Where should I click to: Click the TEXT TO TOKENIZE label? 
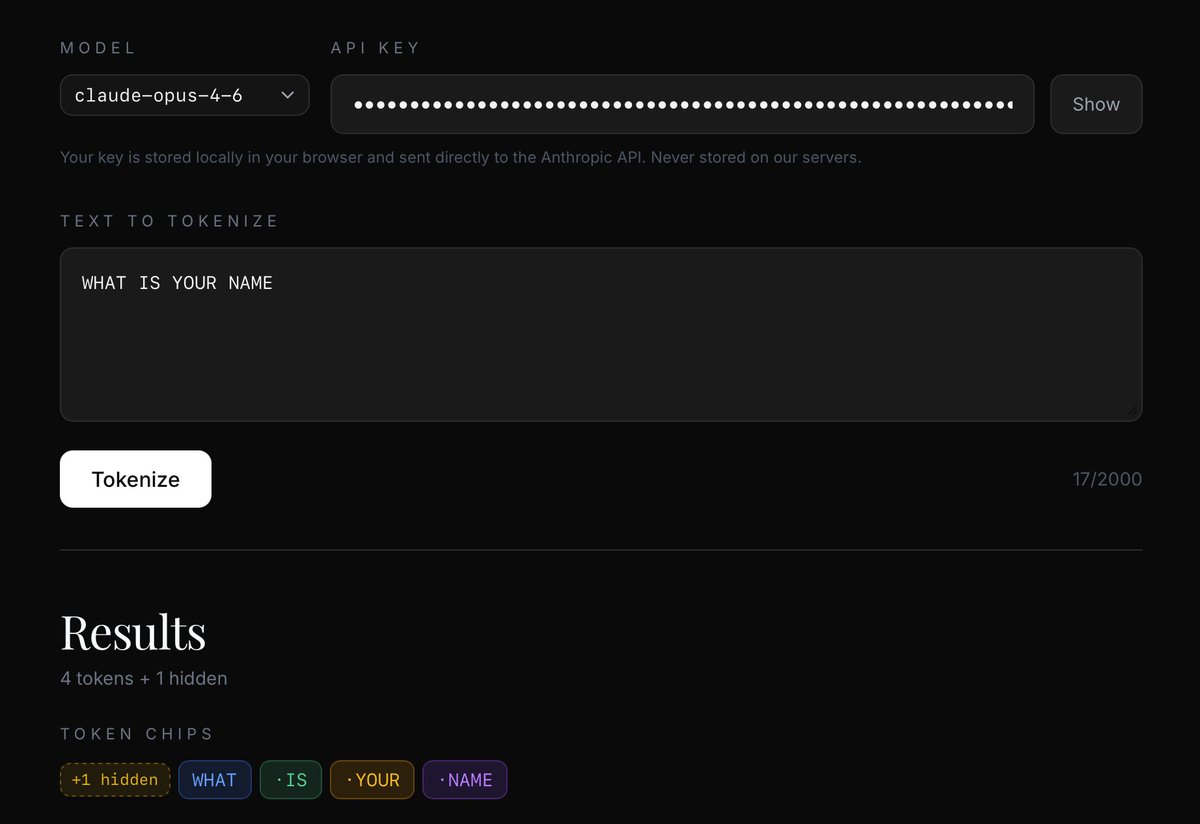(x=169, y=221)
